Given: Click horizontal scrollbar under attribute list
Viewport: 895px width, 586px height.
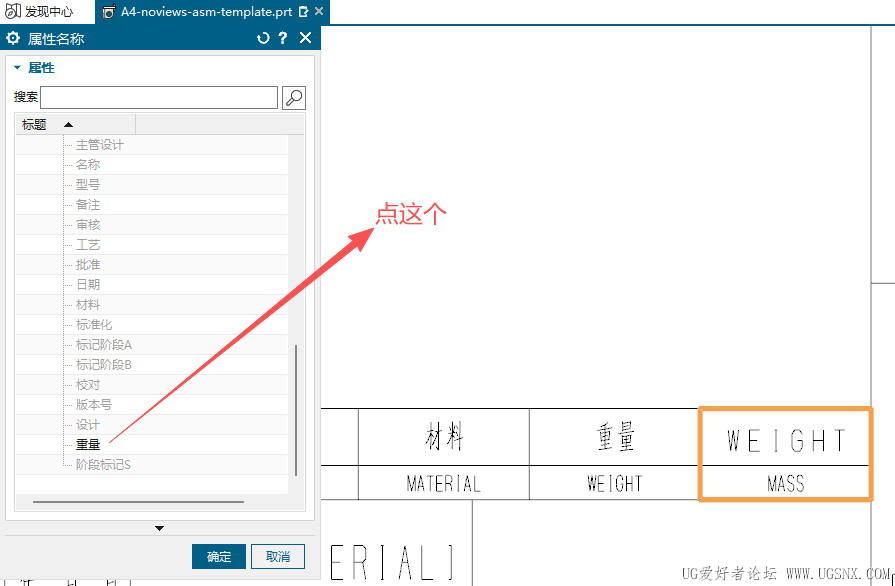Looking at the screenshot, I should pos(138,502).
